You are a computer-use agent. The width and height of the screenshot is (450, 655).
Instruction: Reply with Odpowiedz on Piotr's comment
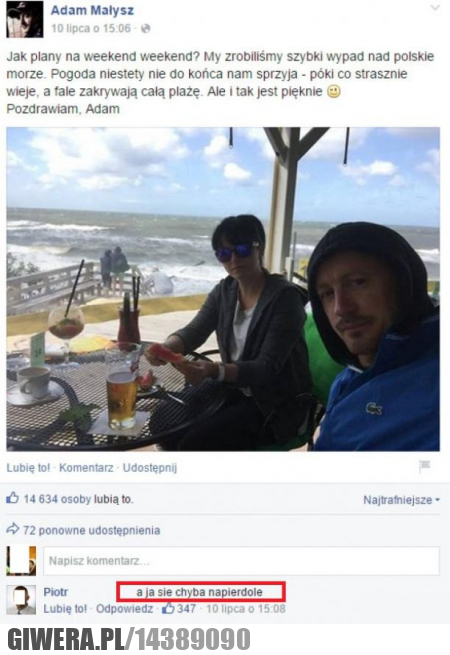(125, 609)
